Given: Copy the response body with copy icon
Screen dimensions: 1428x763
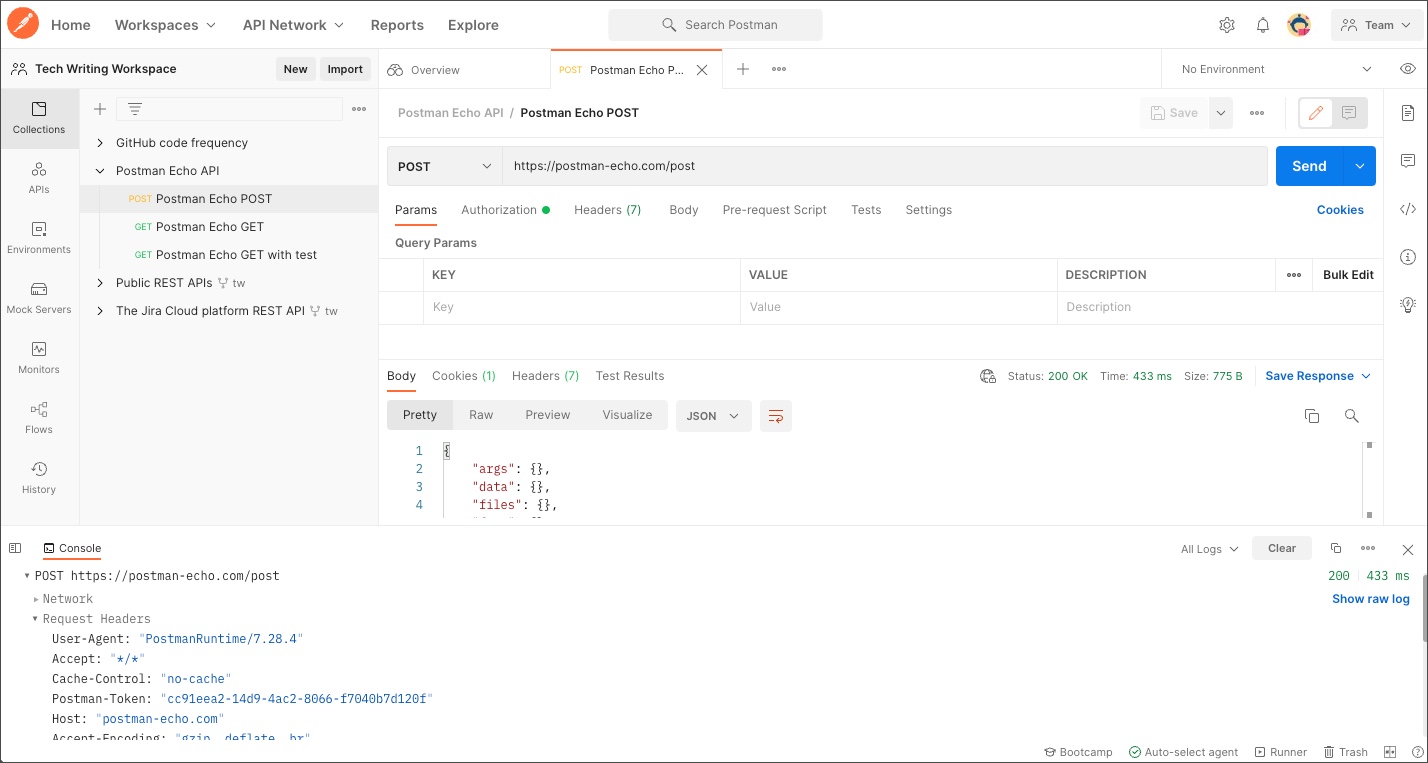Looking at the screenshot, I should tap(1312, 416).
